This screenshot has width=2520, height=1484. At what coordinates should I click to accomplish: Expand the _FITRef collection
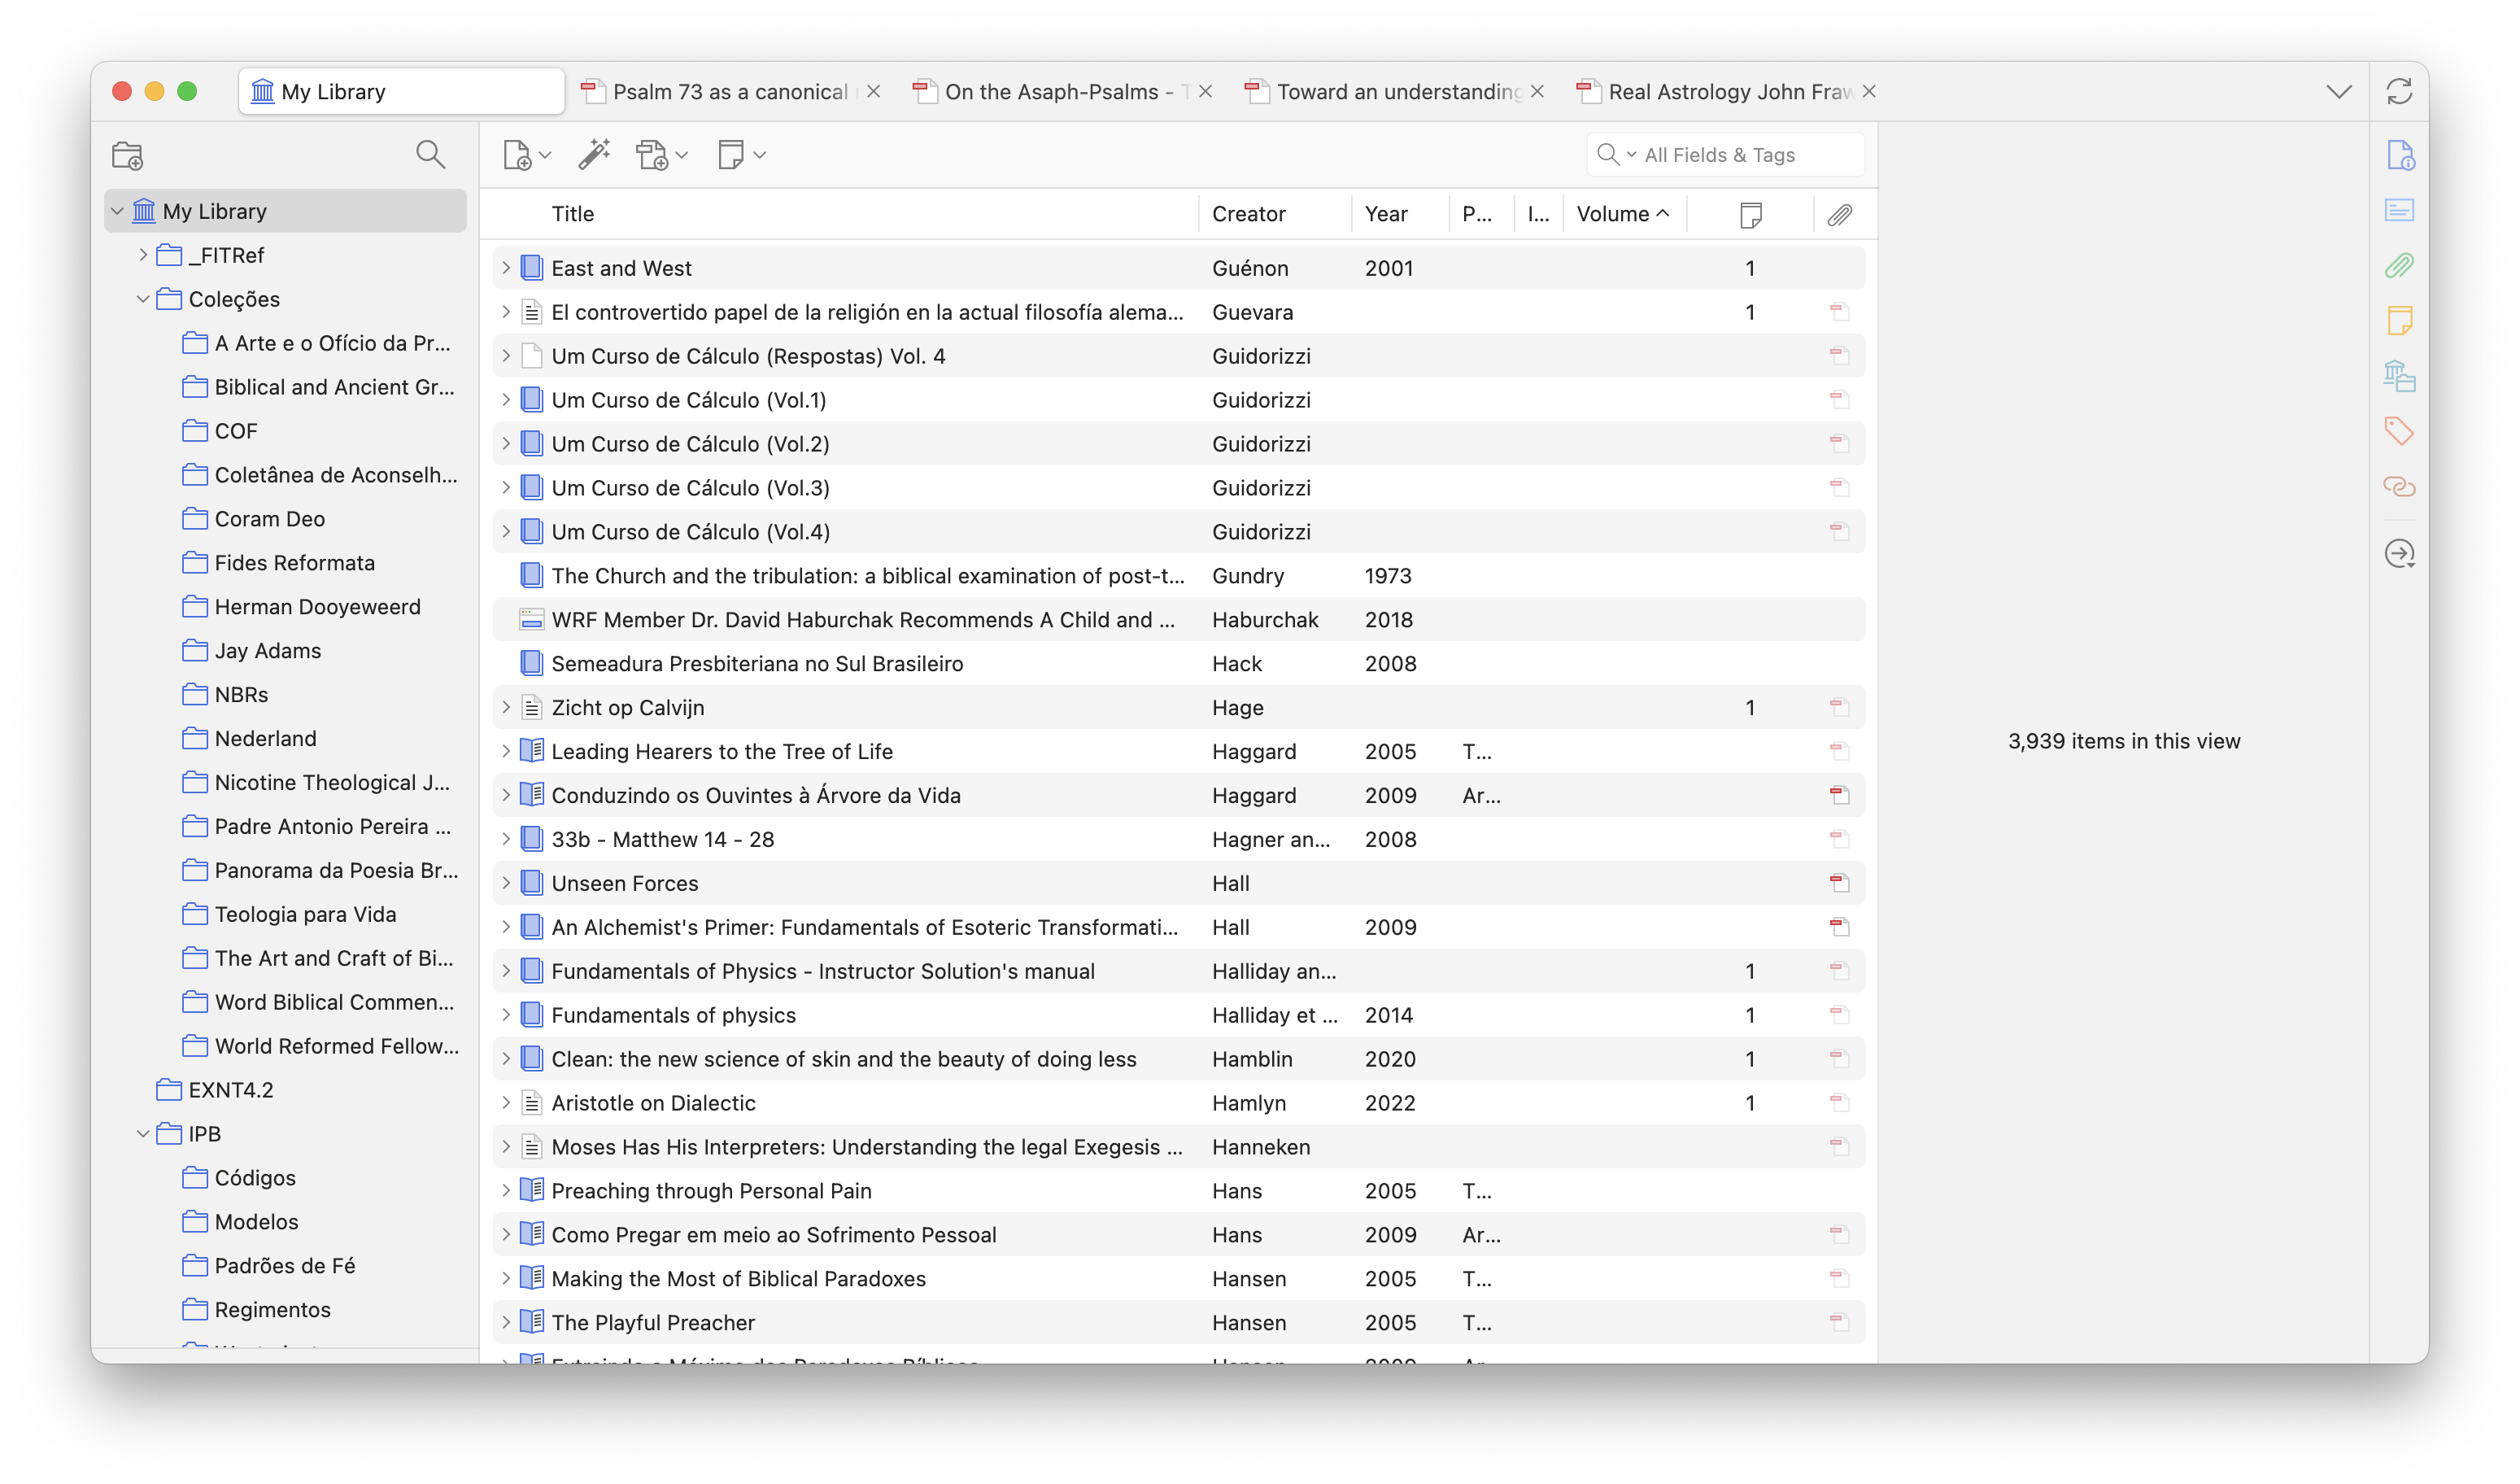click(143, 255)
